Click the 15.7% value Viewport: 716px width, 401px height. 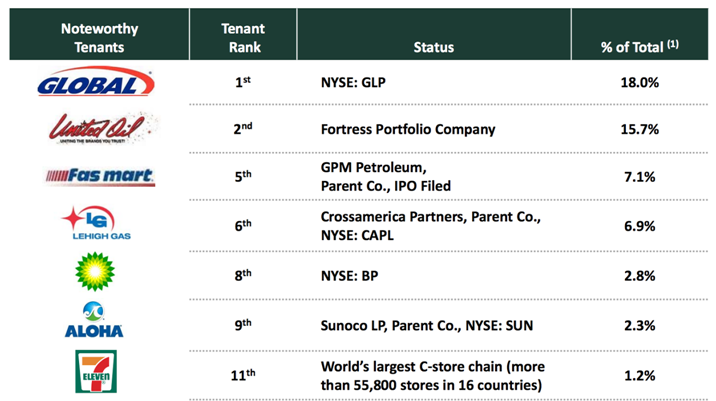pos(639,129)
